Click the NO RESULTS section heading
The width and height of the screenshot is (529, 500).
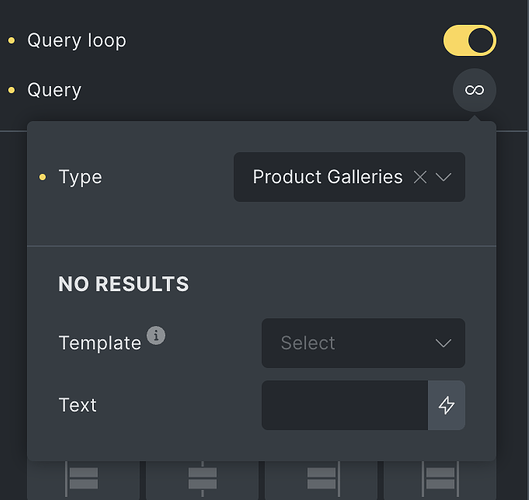pyautogui.click(x=123, y=284)
